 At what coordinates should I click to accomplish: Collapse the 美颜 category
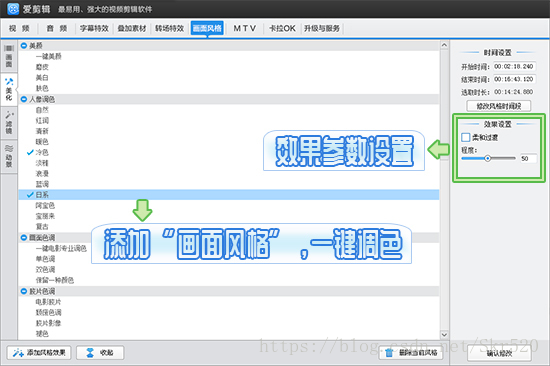24,46
